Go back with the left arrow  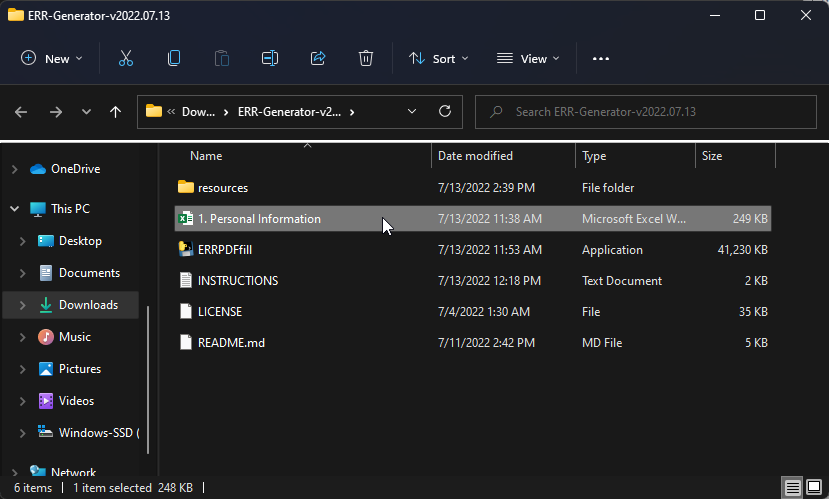[x=21, y=112]
